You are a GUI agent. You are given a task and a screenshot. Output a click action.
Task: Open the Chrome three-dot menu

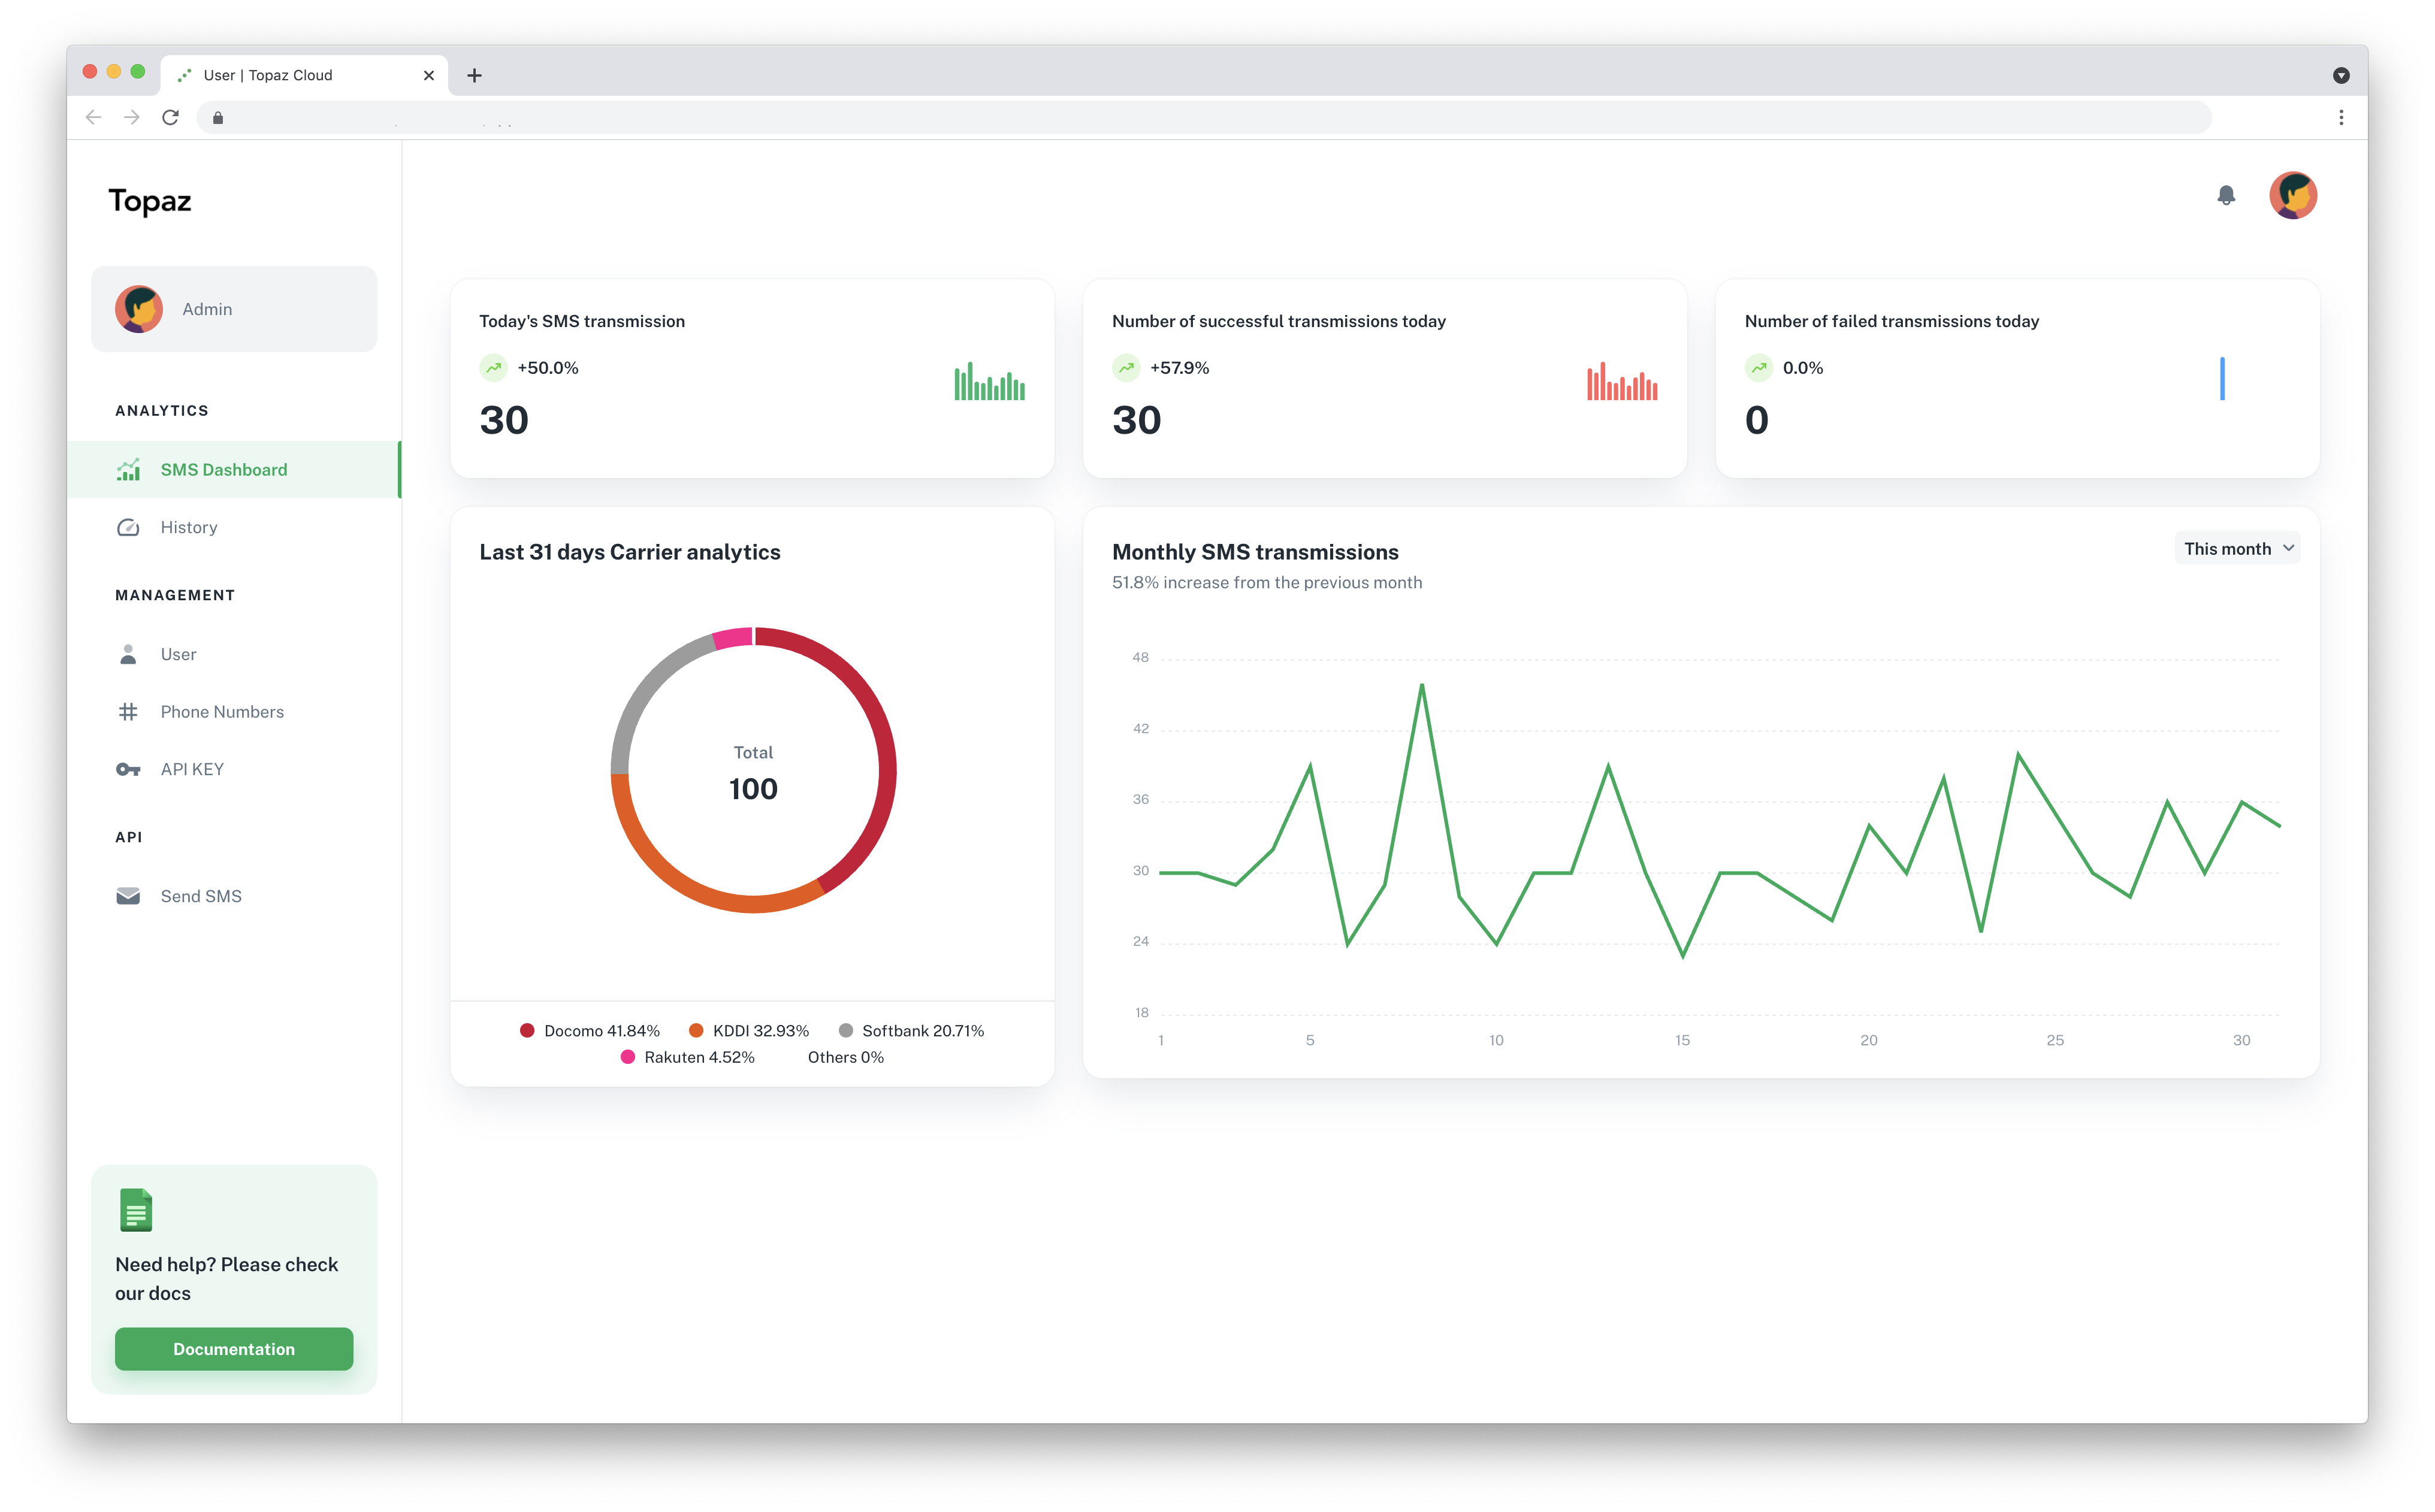click(x=2340, y=118)
